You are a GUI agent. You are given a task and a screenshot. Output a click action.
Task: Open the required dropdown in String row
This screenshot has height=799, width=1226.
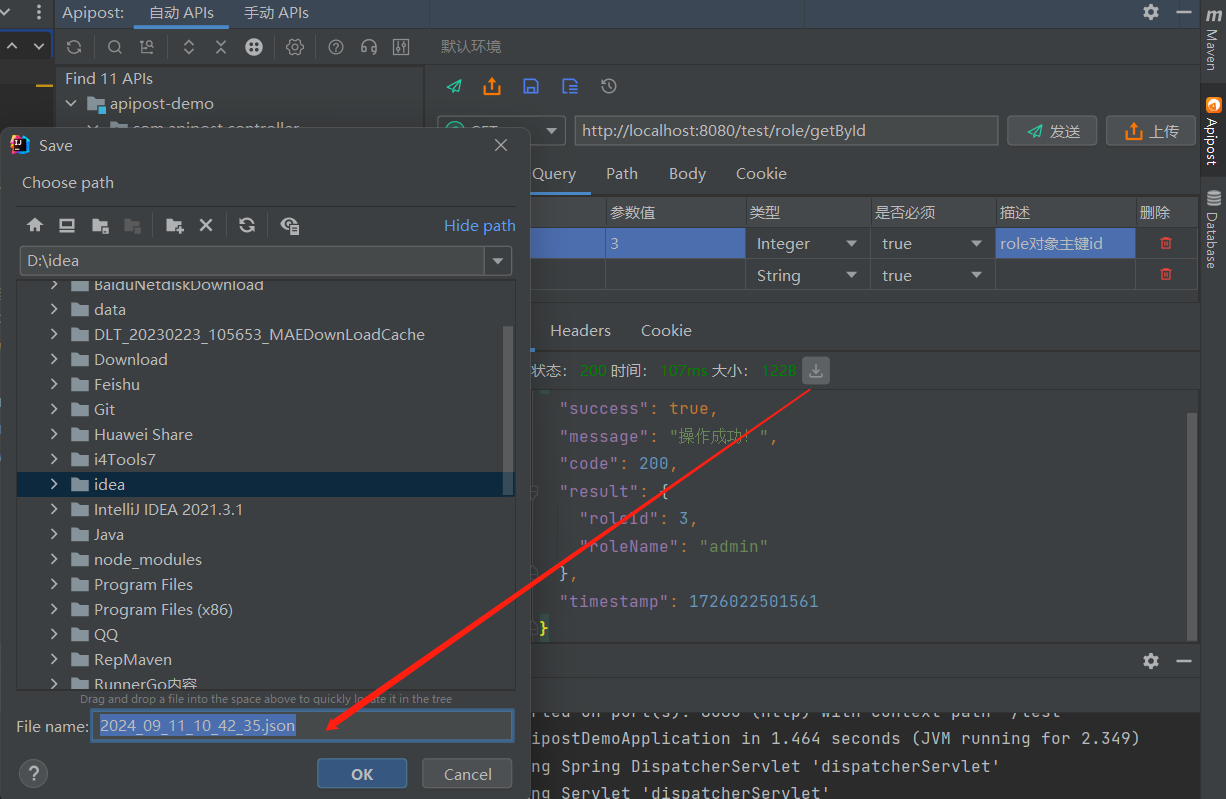click(x=976, y=275)
